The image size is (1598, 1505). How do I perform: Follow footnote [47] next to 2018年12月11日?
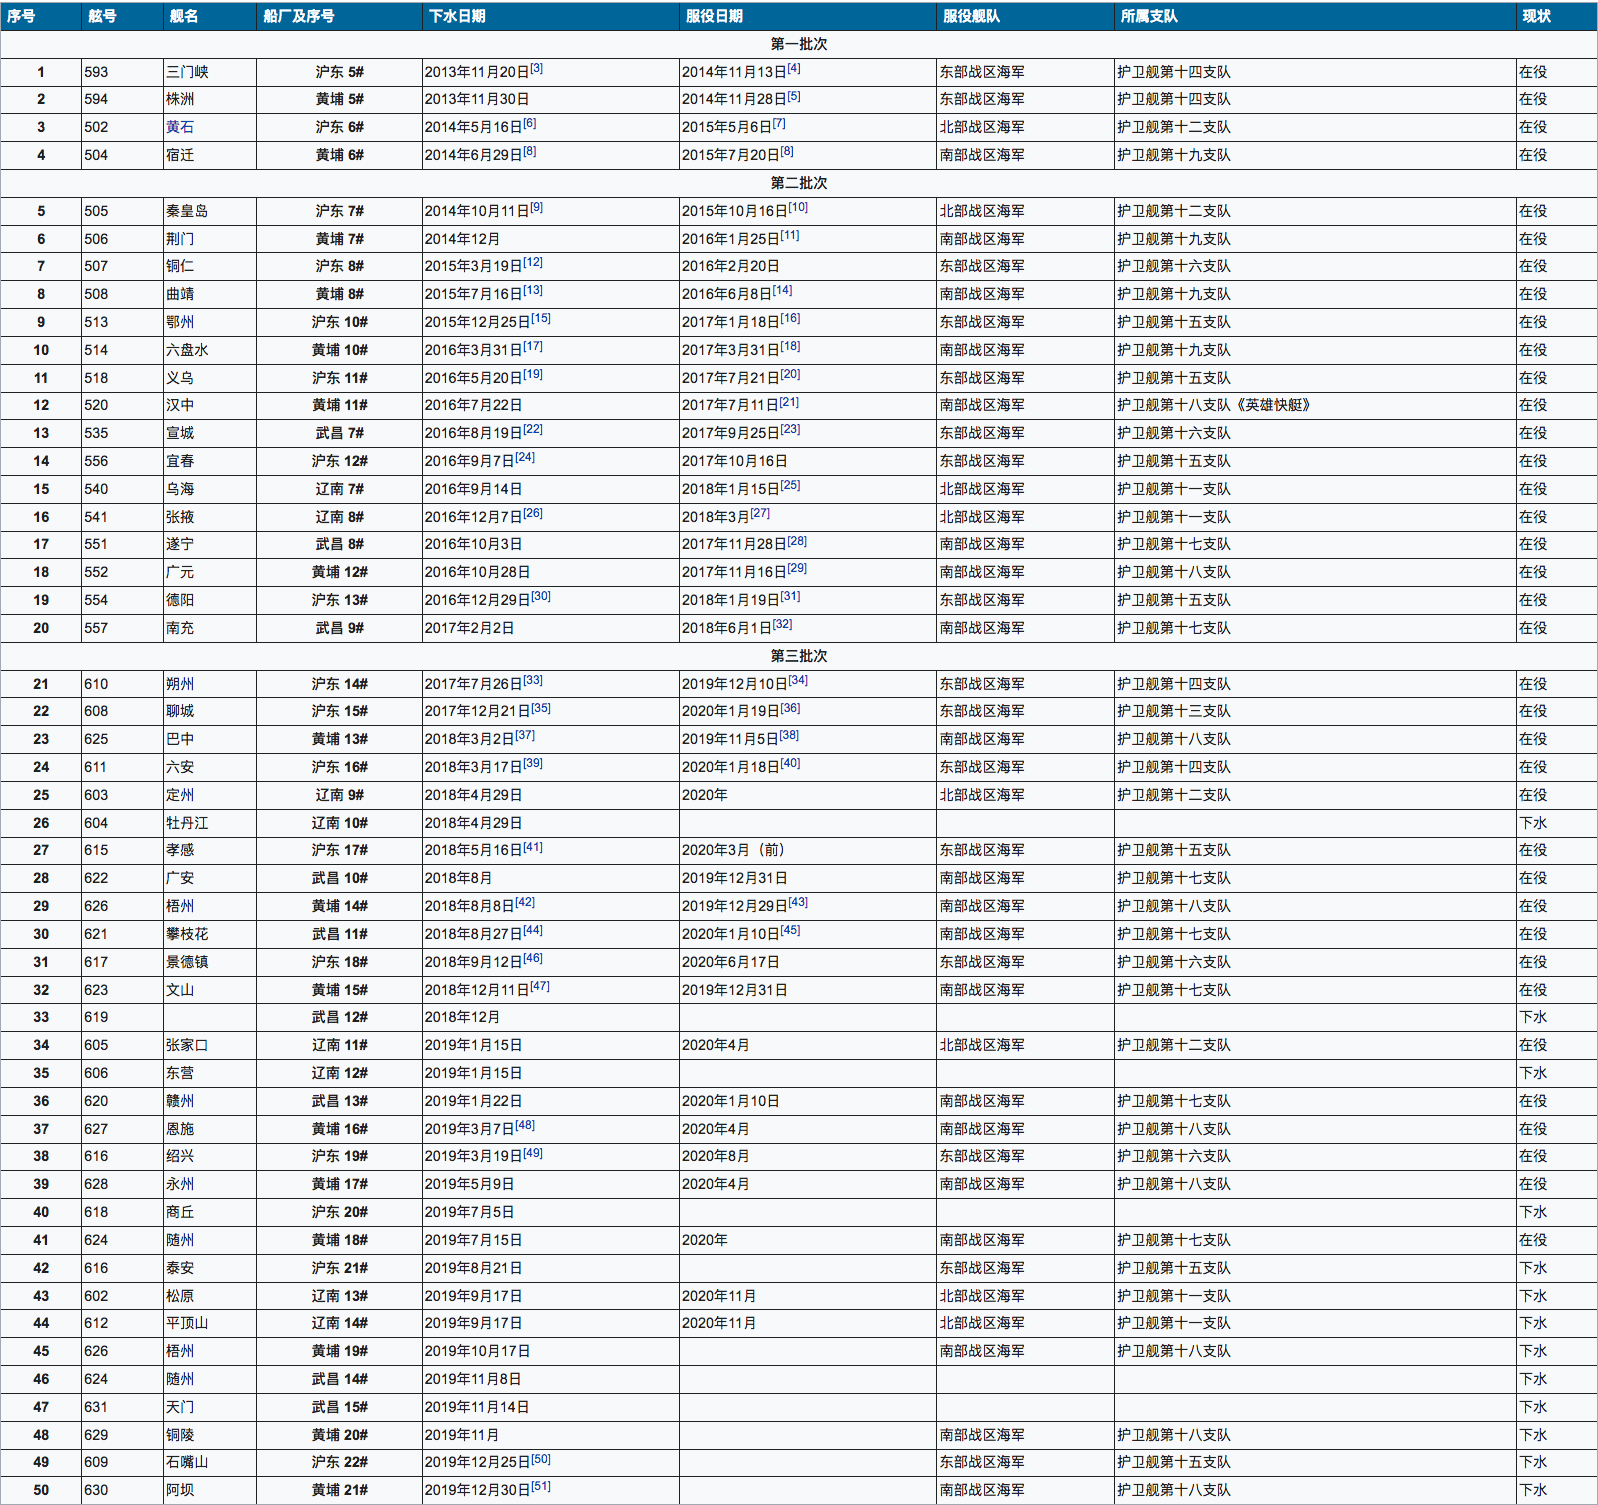[539, 987]
